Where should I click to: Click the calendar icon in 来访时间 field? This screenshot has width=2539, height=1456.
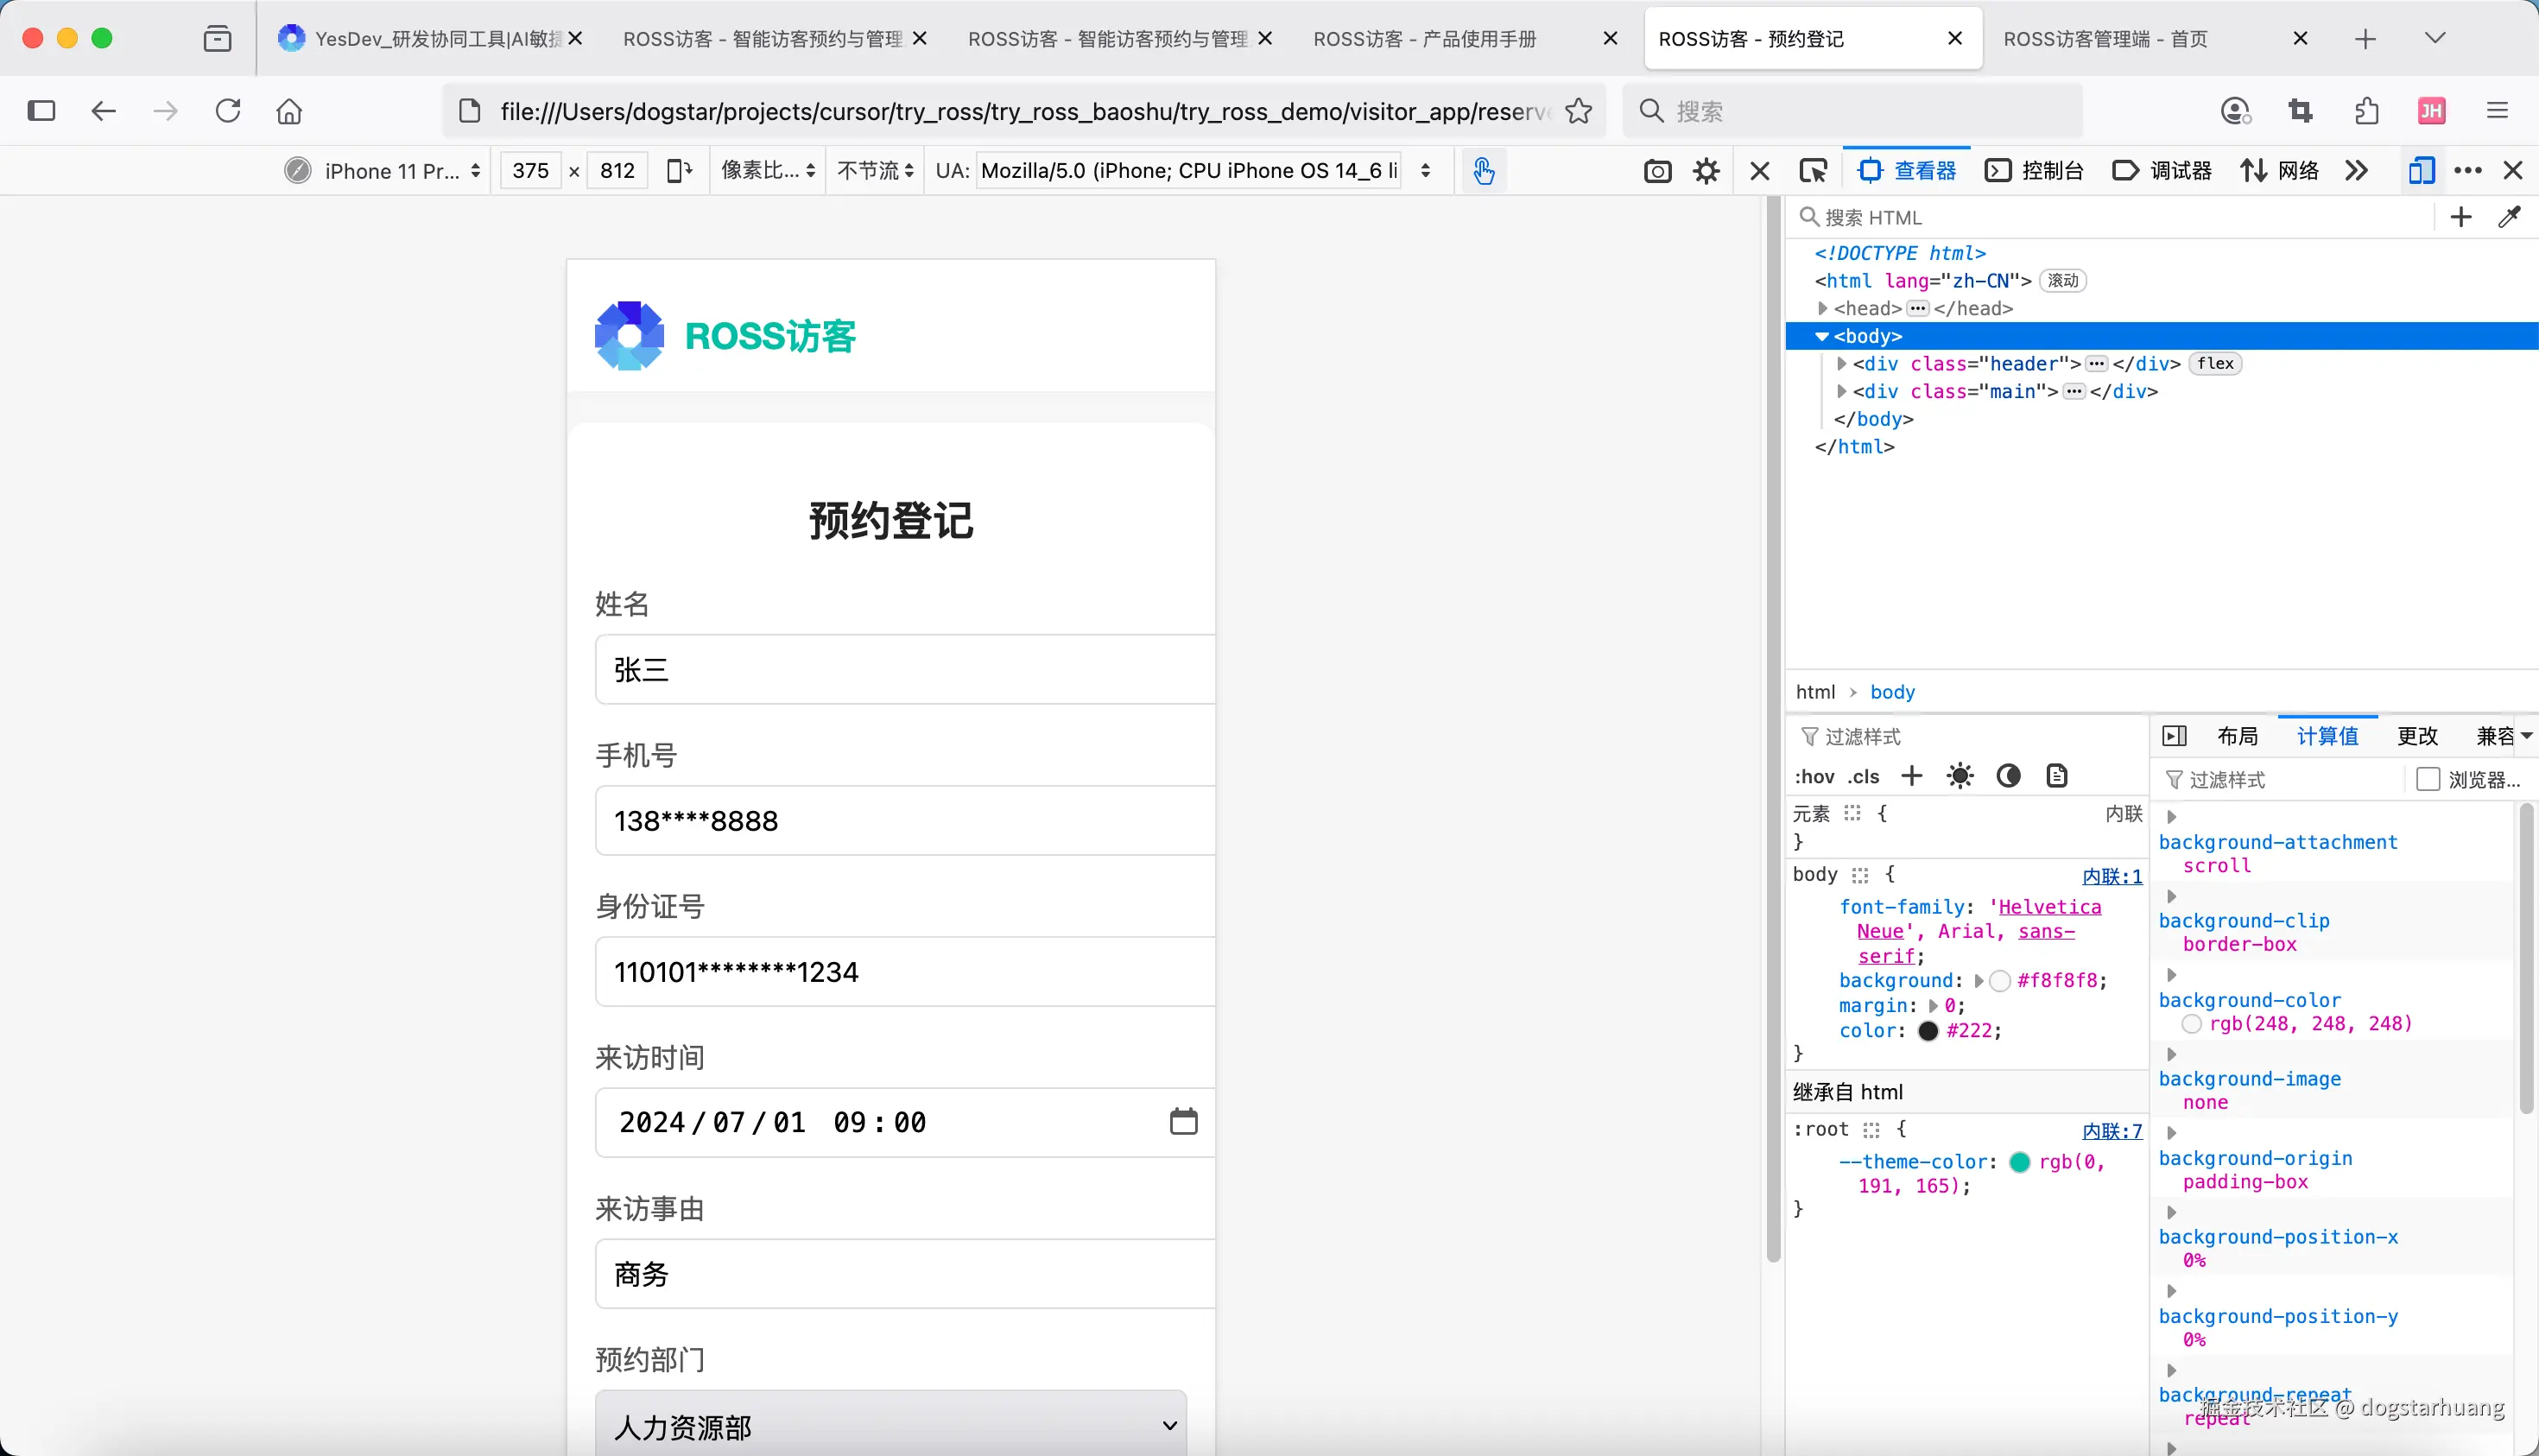click(1183, 1121)
